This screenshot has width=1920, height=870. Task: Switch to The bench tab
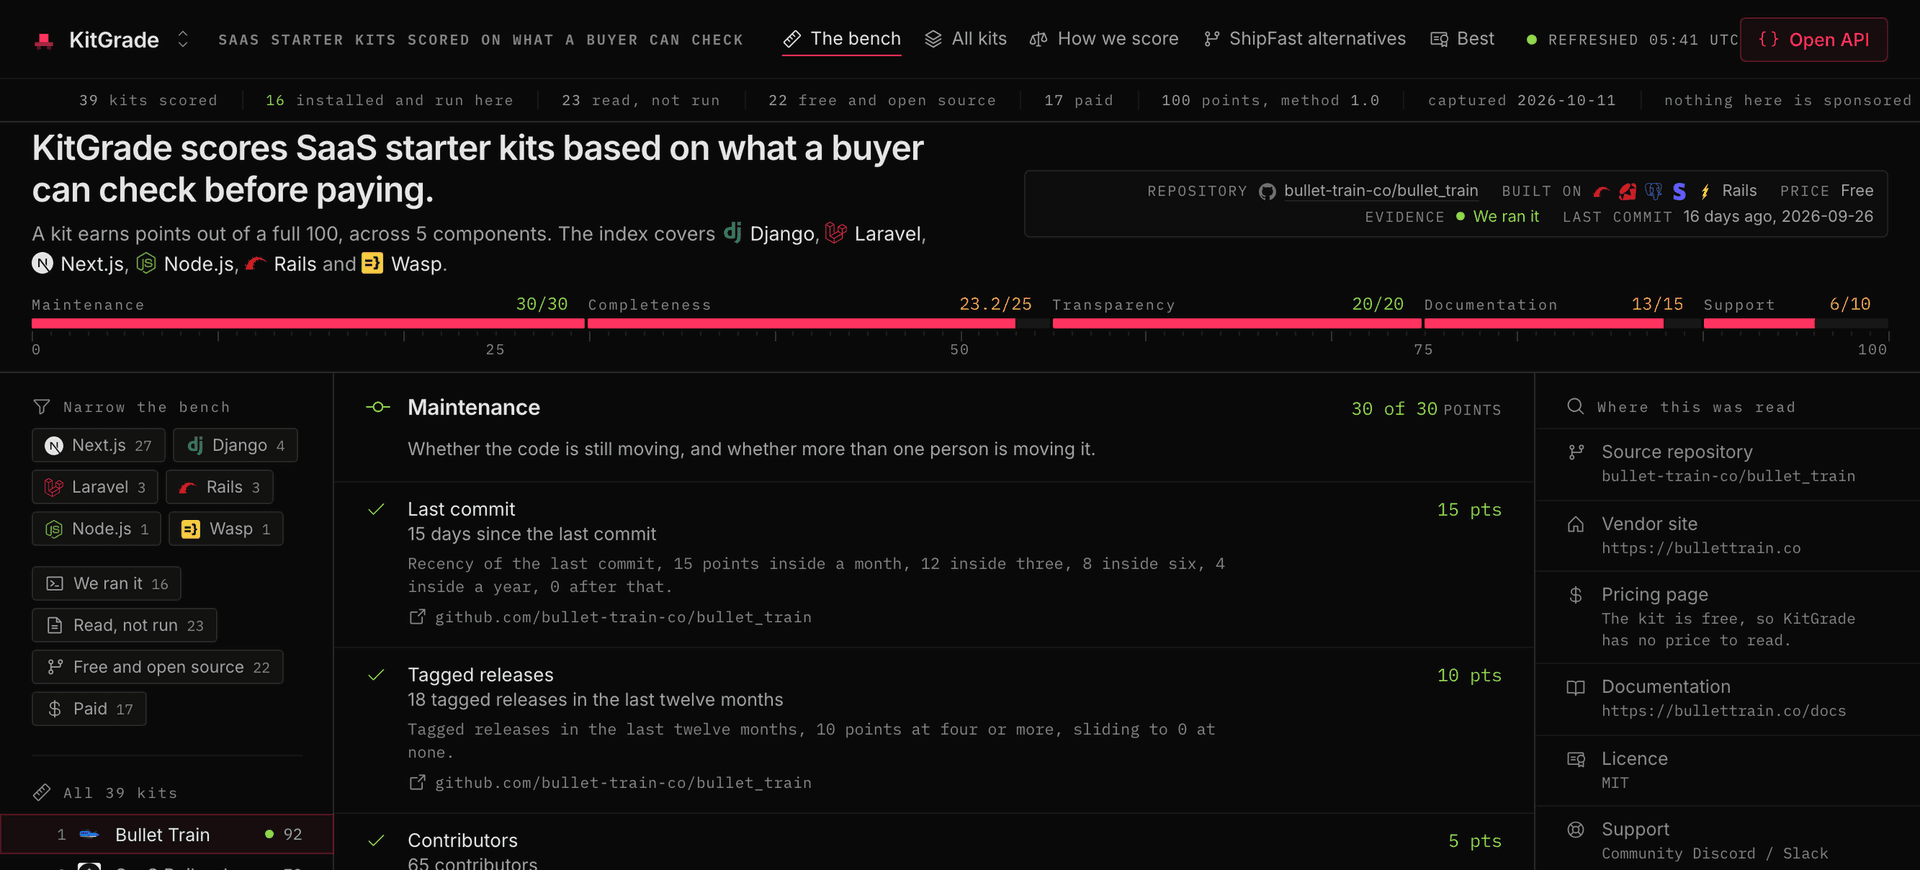[x=842, y=39]
